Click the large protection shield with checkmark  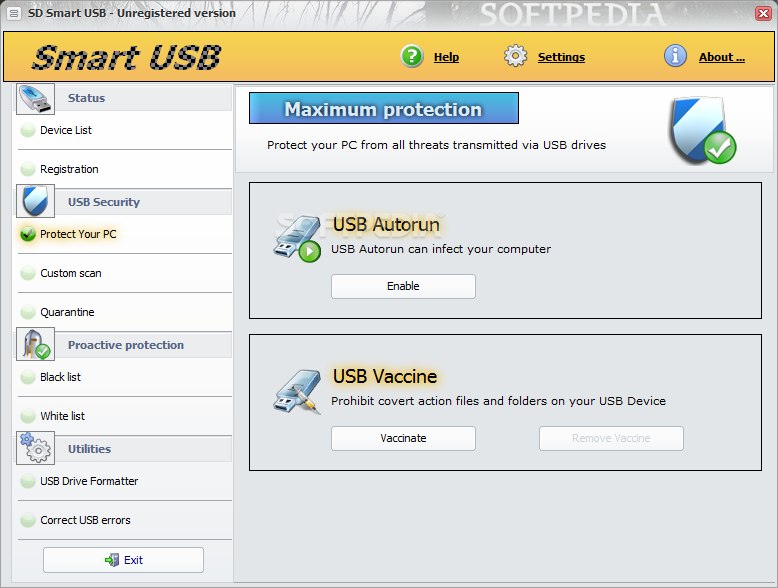click(x=703, y=131)
